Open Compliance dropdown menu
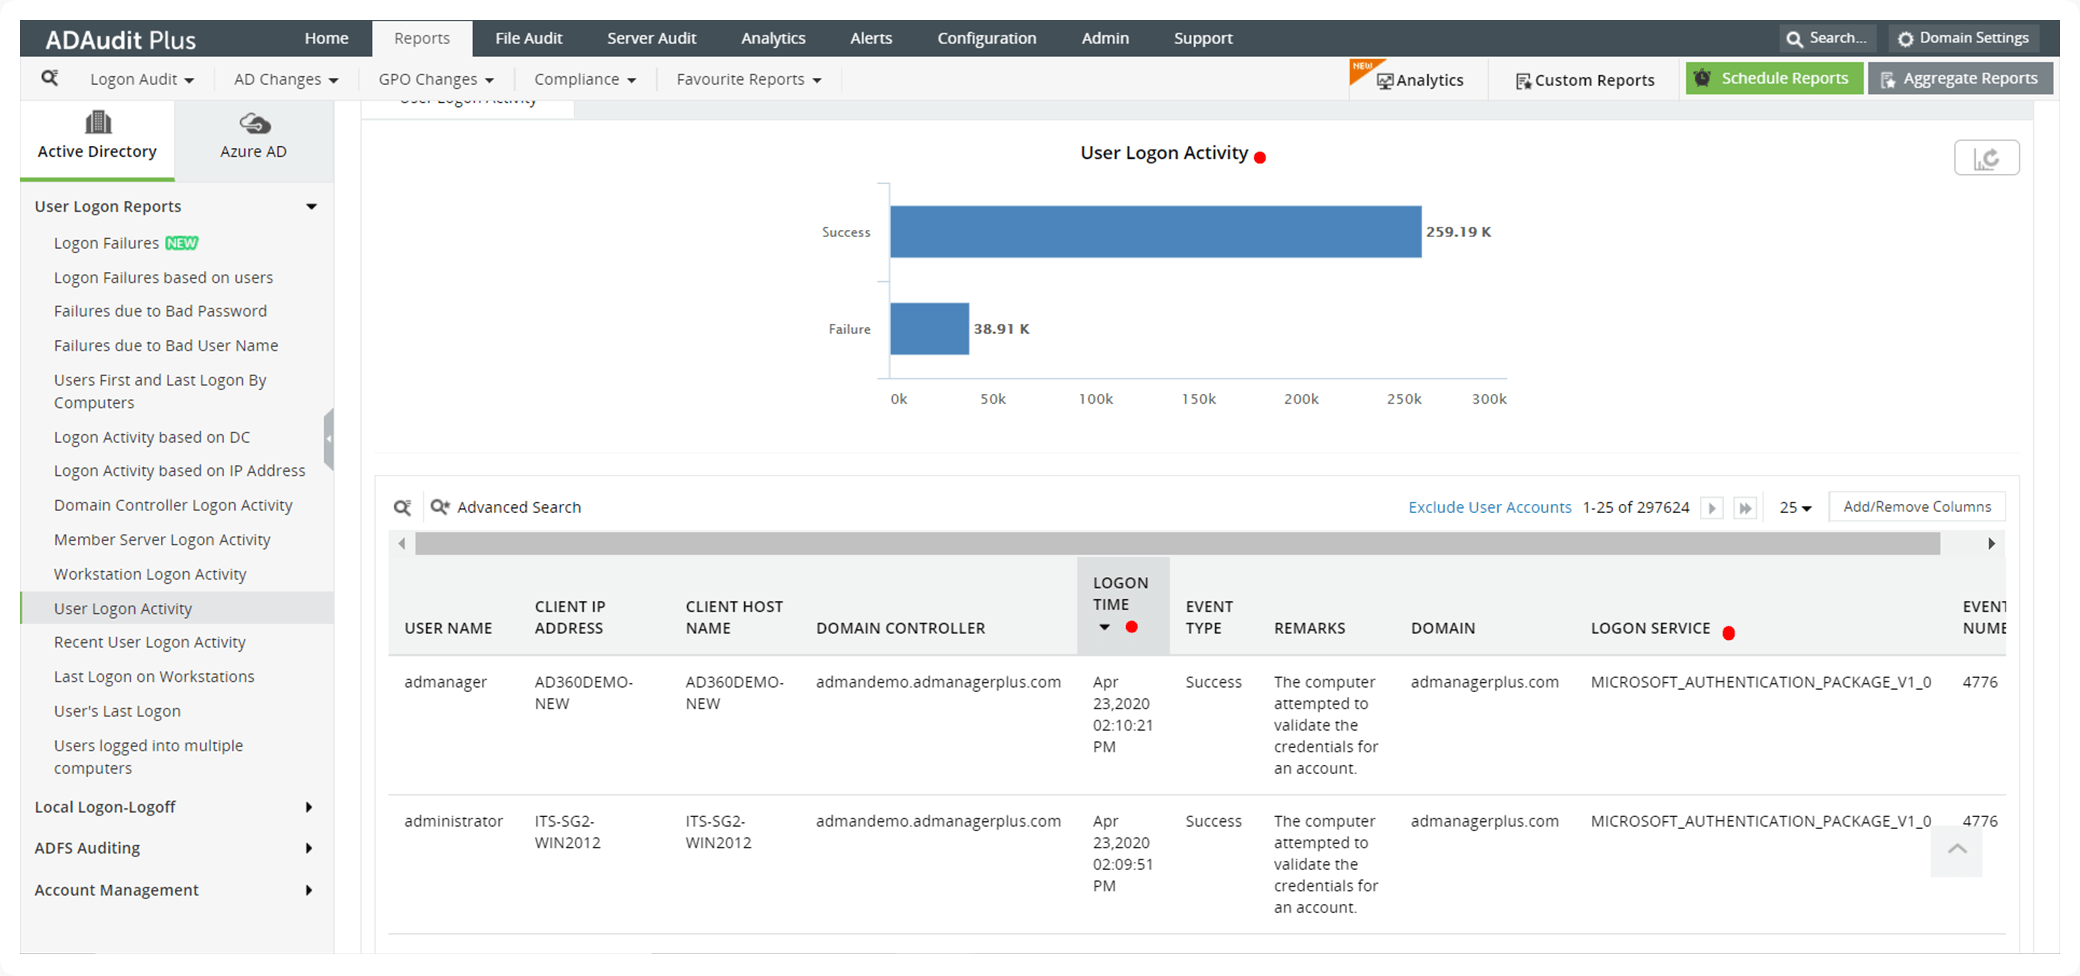 pyautogui.click(x=585, y=79)
